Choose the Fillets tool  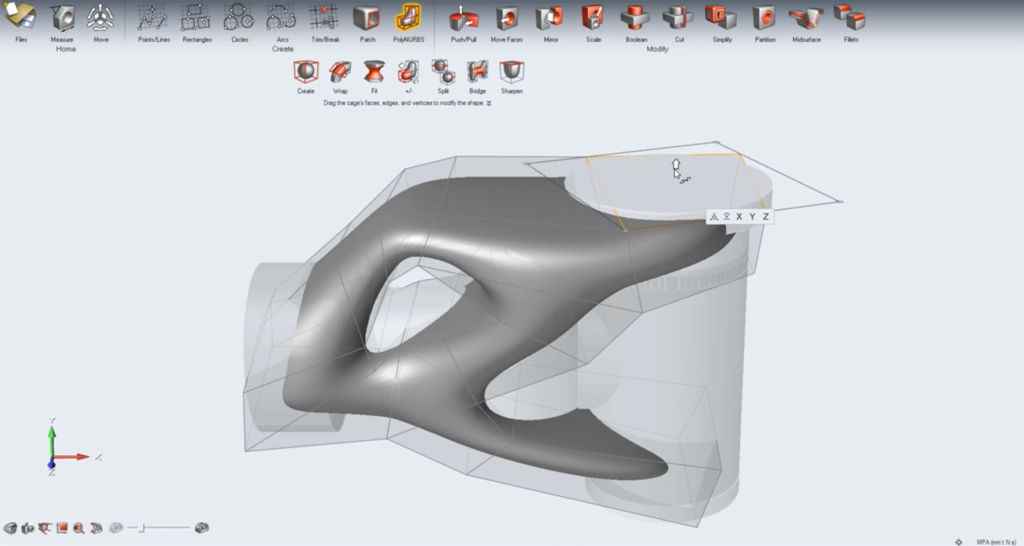(x=850, y=18)
